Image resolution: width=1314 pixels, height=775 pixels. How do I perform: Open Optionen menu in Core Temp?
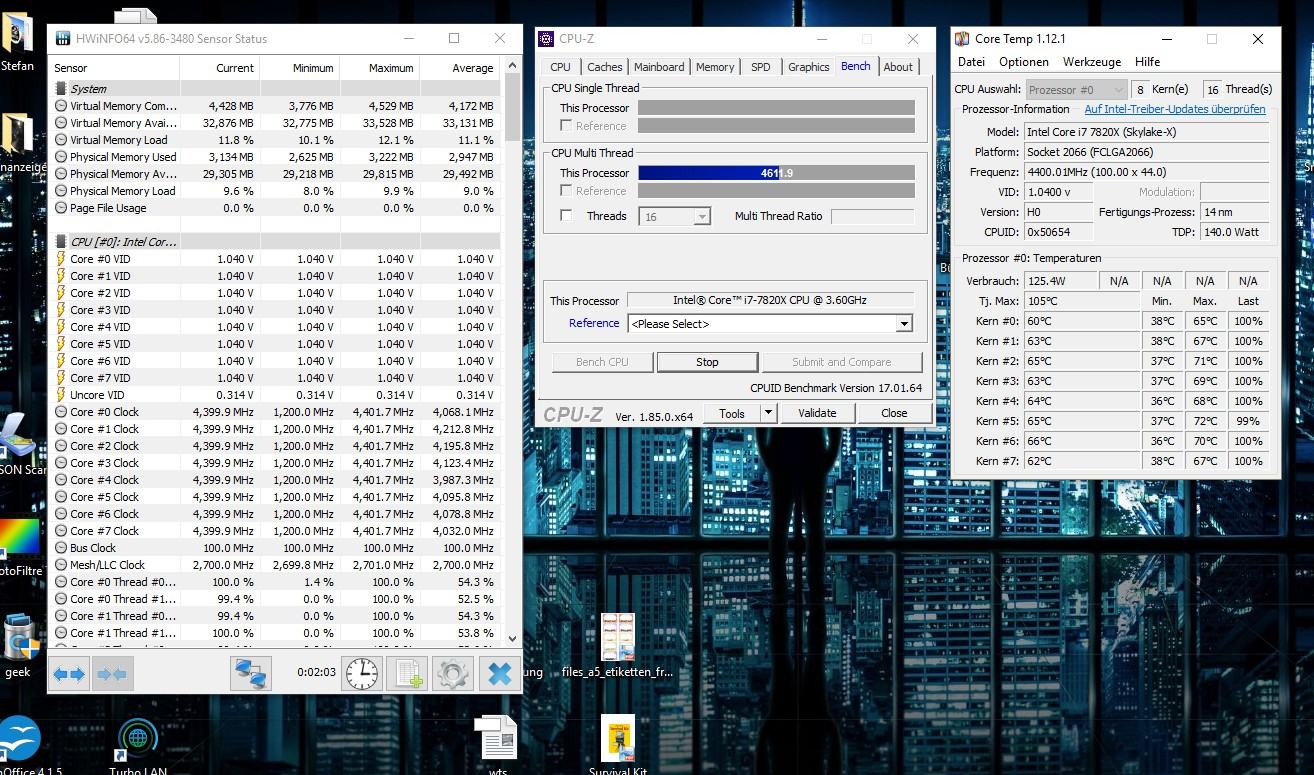(x=1024, y=62)
